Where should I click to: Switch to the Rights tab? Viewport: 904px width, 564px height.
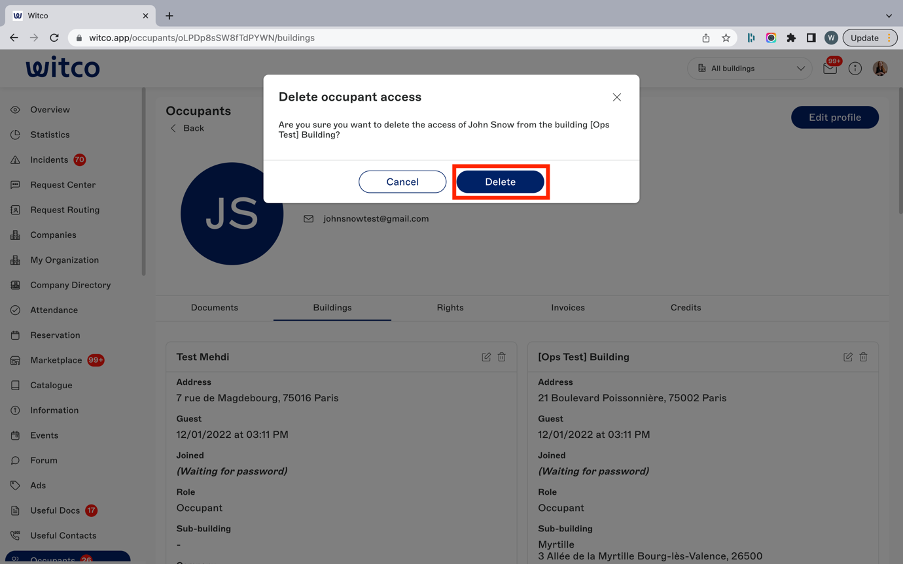tap(450, 307)
